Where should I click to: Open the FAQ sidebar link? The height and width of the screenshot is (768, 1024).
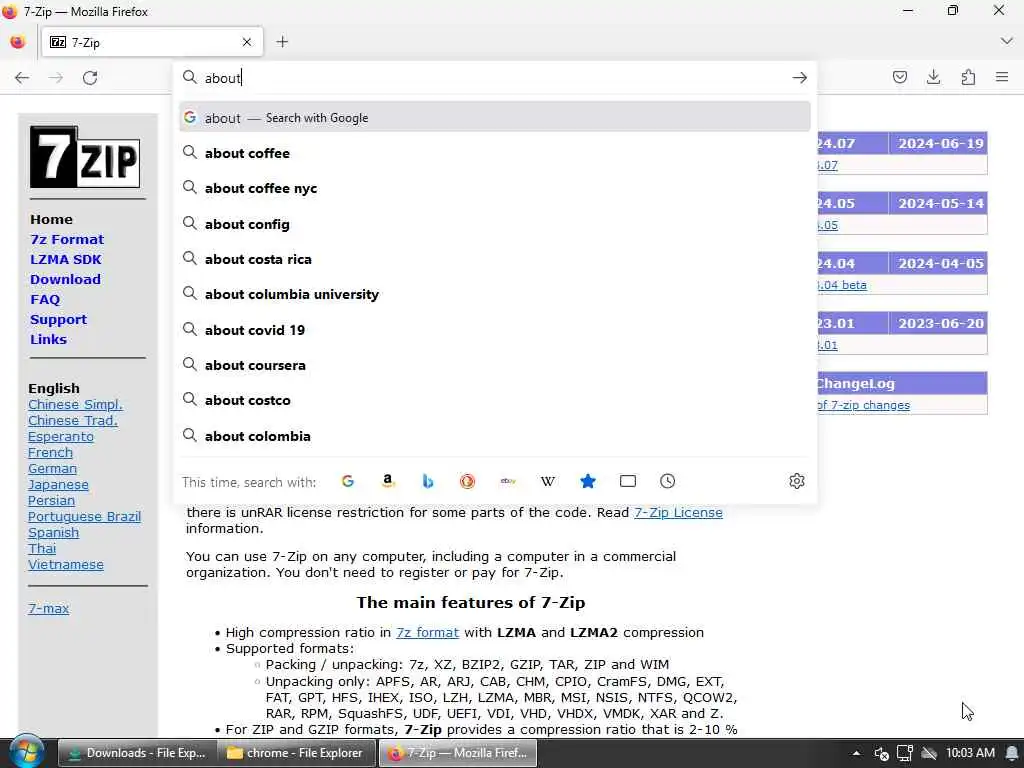(x=45, y=300)
